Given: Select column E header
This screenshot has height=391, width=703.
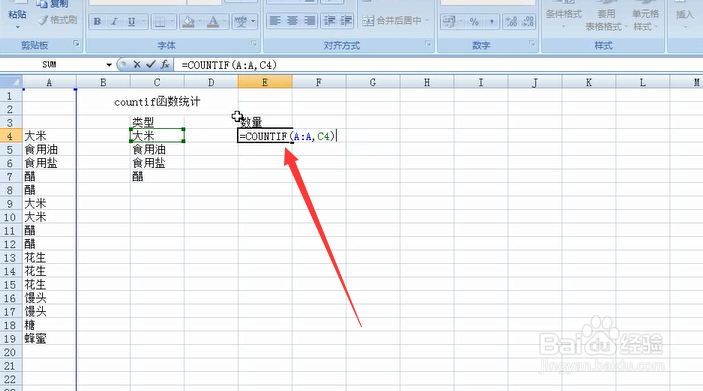Looking at the screenshot, I should pyautogui.click(x=265, y=82).
